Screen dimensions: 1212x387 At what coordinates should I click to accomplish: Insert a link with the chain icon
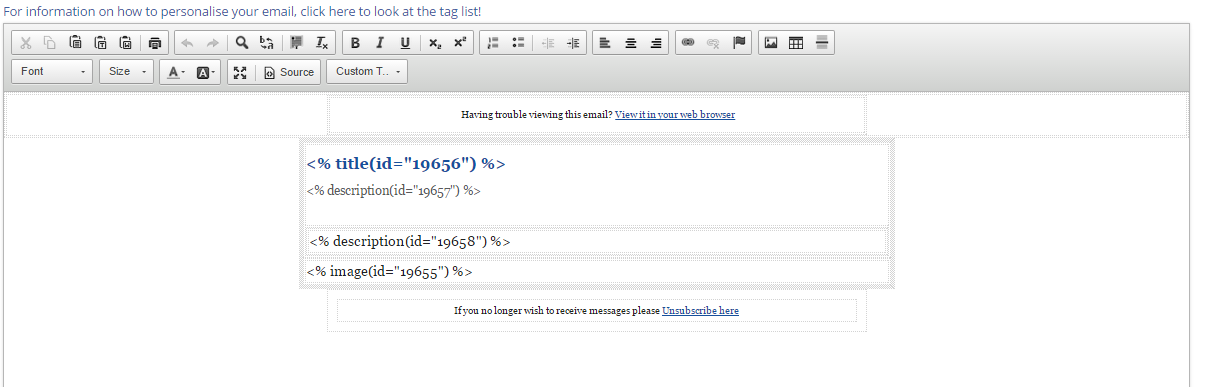coord(687,43)
